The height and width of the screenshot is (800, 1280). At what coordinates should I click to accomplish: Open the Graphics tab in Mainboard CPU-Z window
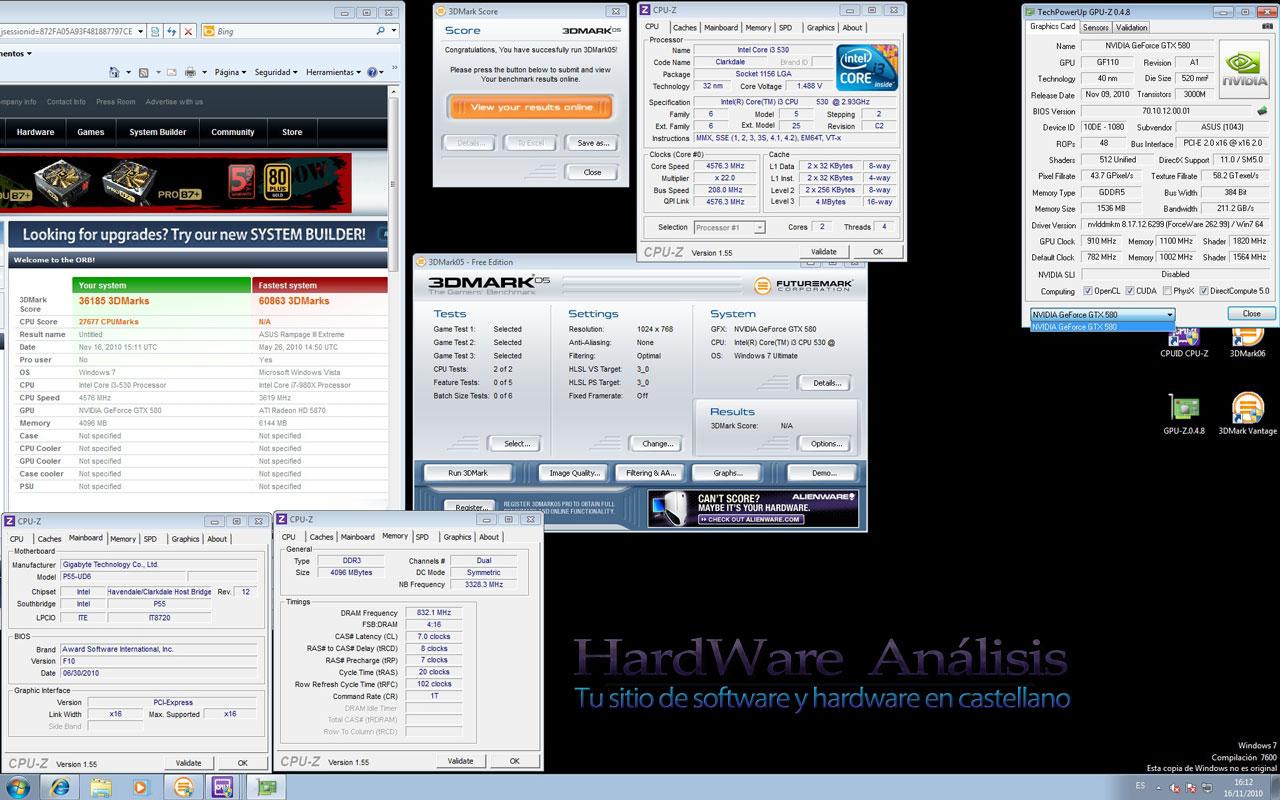(185, 539)
